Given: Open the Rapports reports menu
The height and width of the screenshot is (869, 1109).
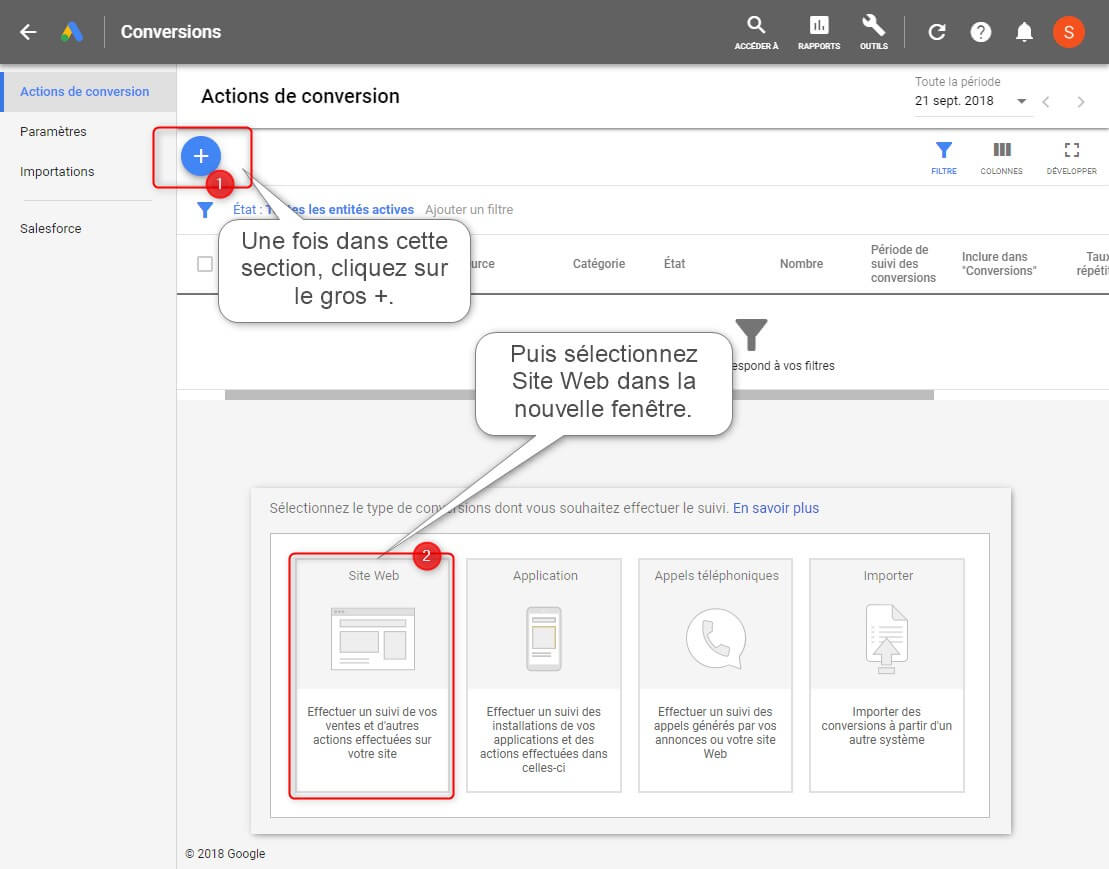Looking at the screenshot, I should coord(819,33).
